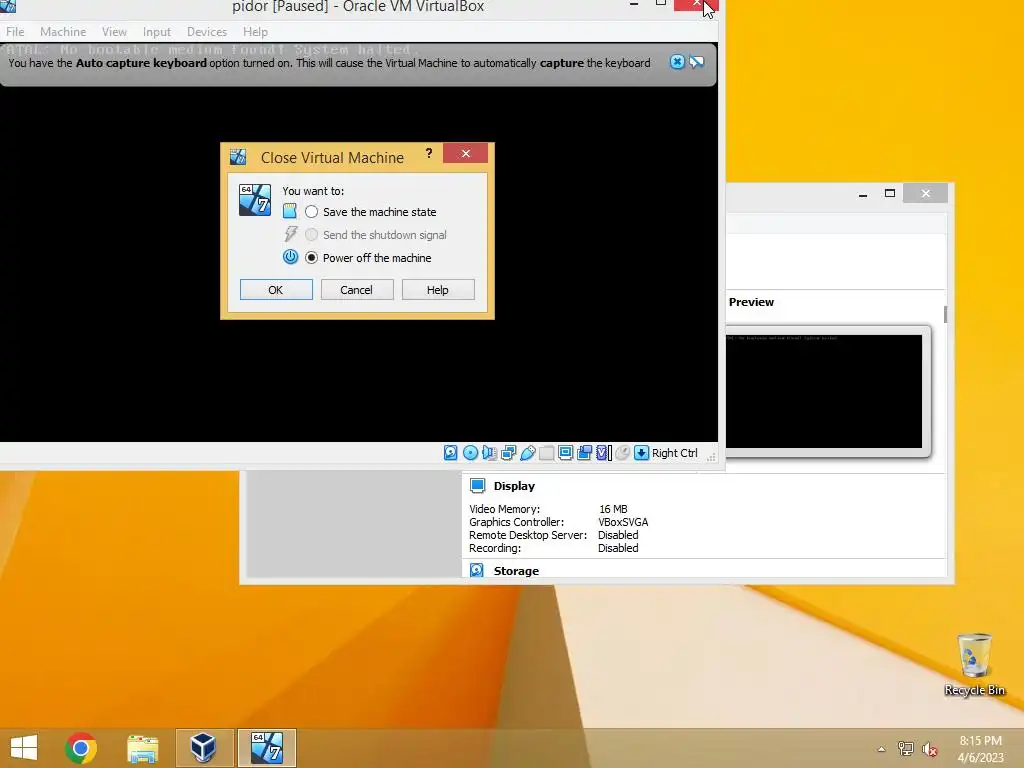Open the View menu
1024x768 pixels.
114,31
